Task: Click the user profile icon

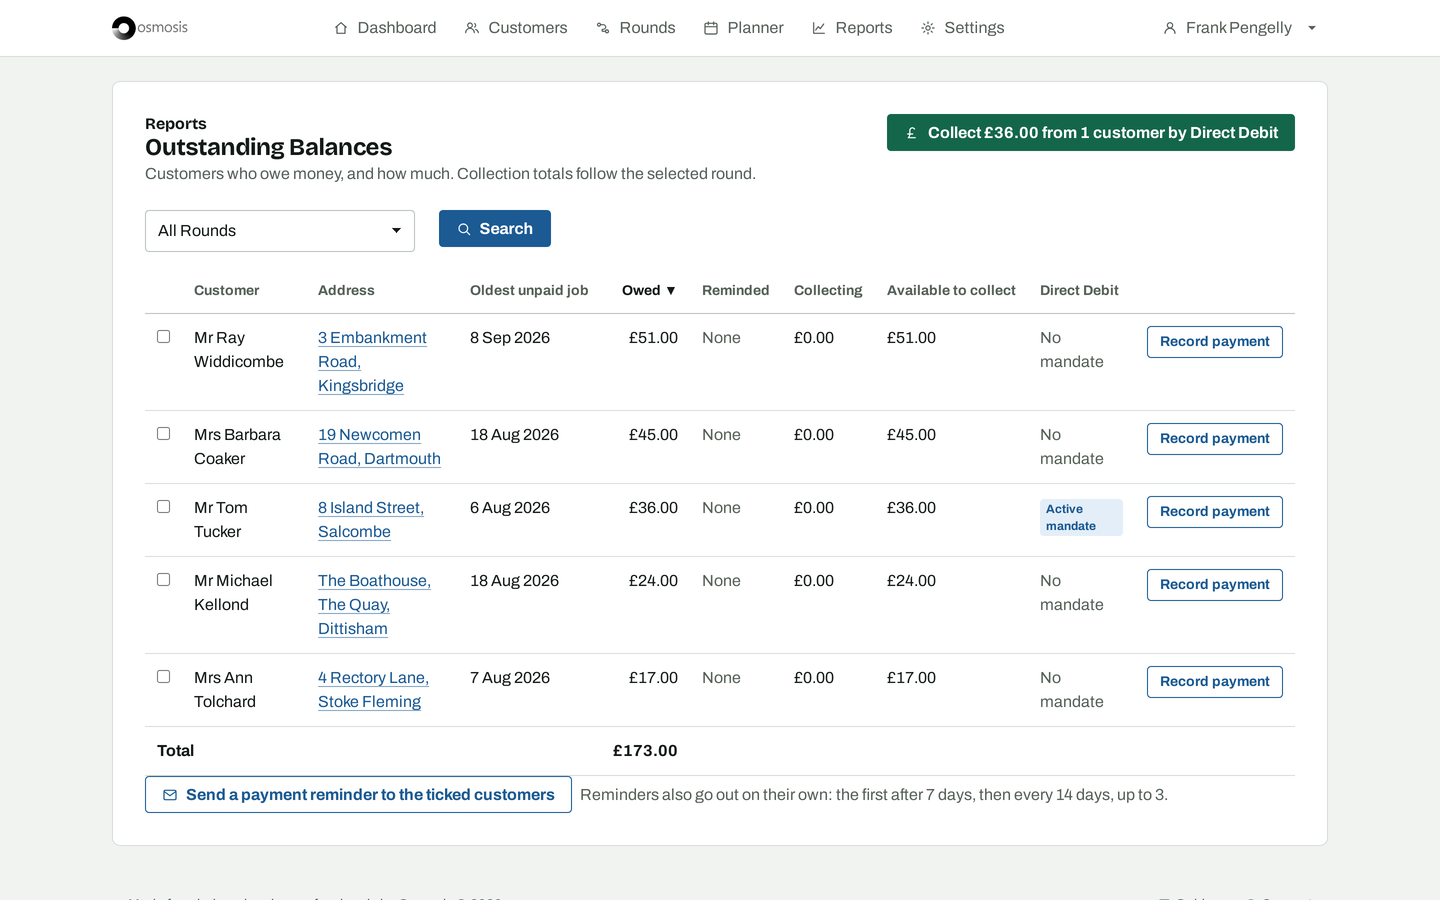Action: pos(1170,28)
